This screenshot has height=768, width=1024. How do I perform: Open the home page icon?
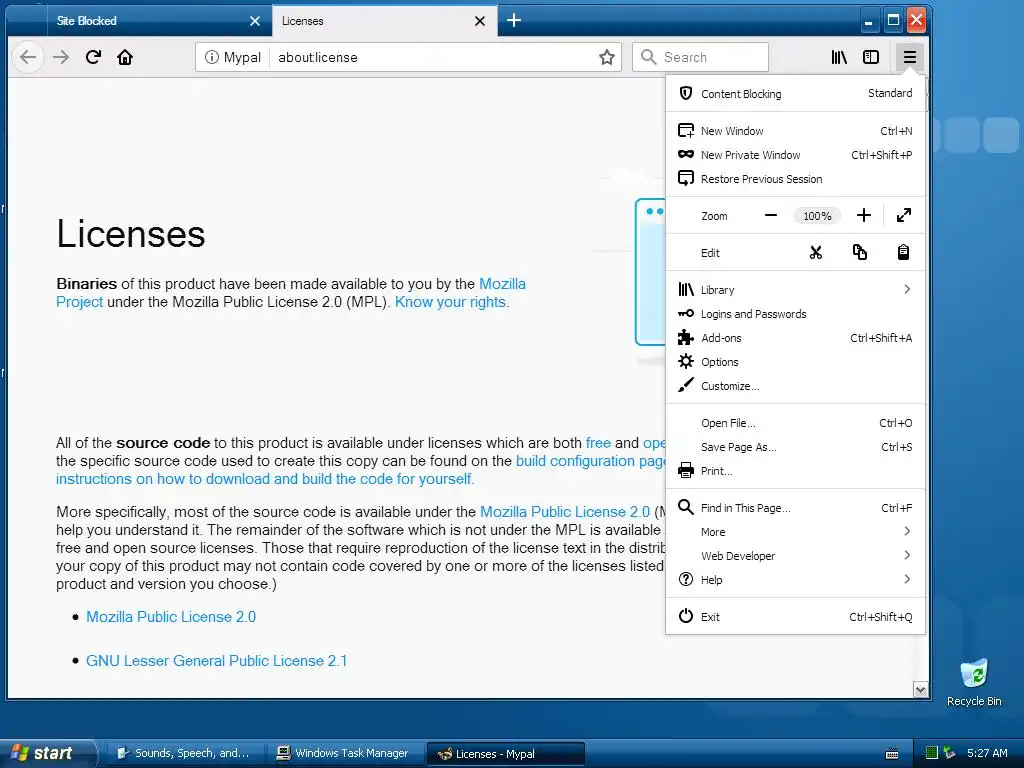click(125, 57)
